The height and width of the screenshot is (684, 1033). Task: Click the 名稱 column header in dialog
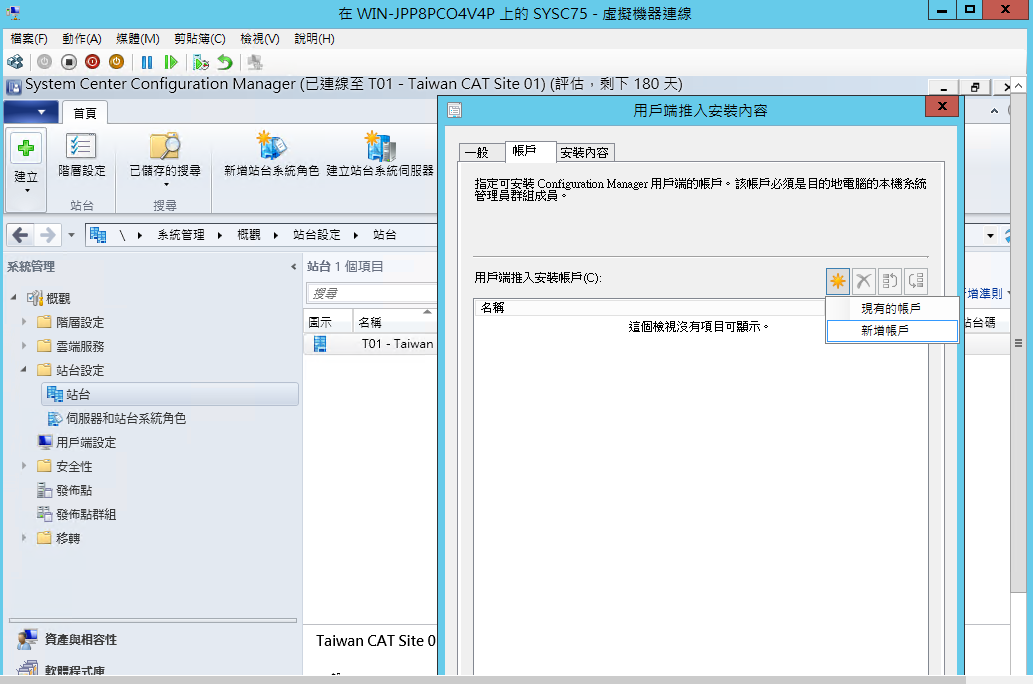click(x=649, y=308)
